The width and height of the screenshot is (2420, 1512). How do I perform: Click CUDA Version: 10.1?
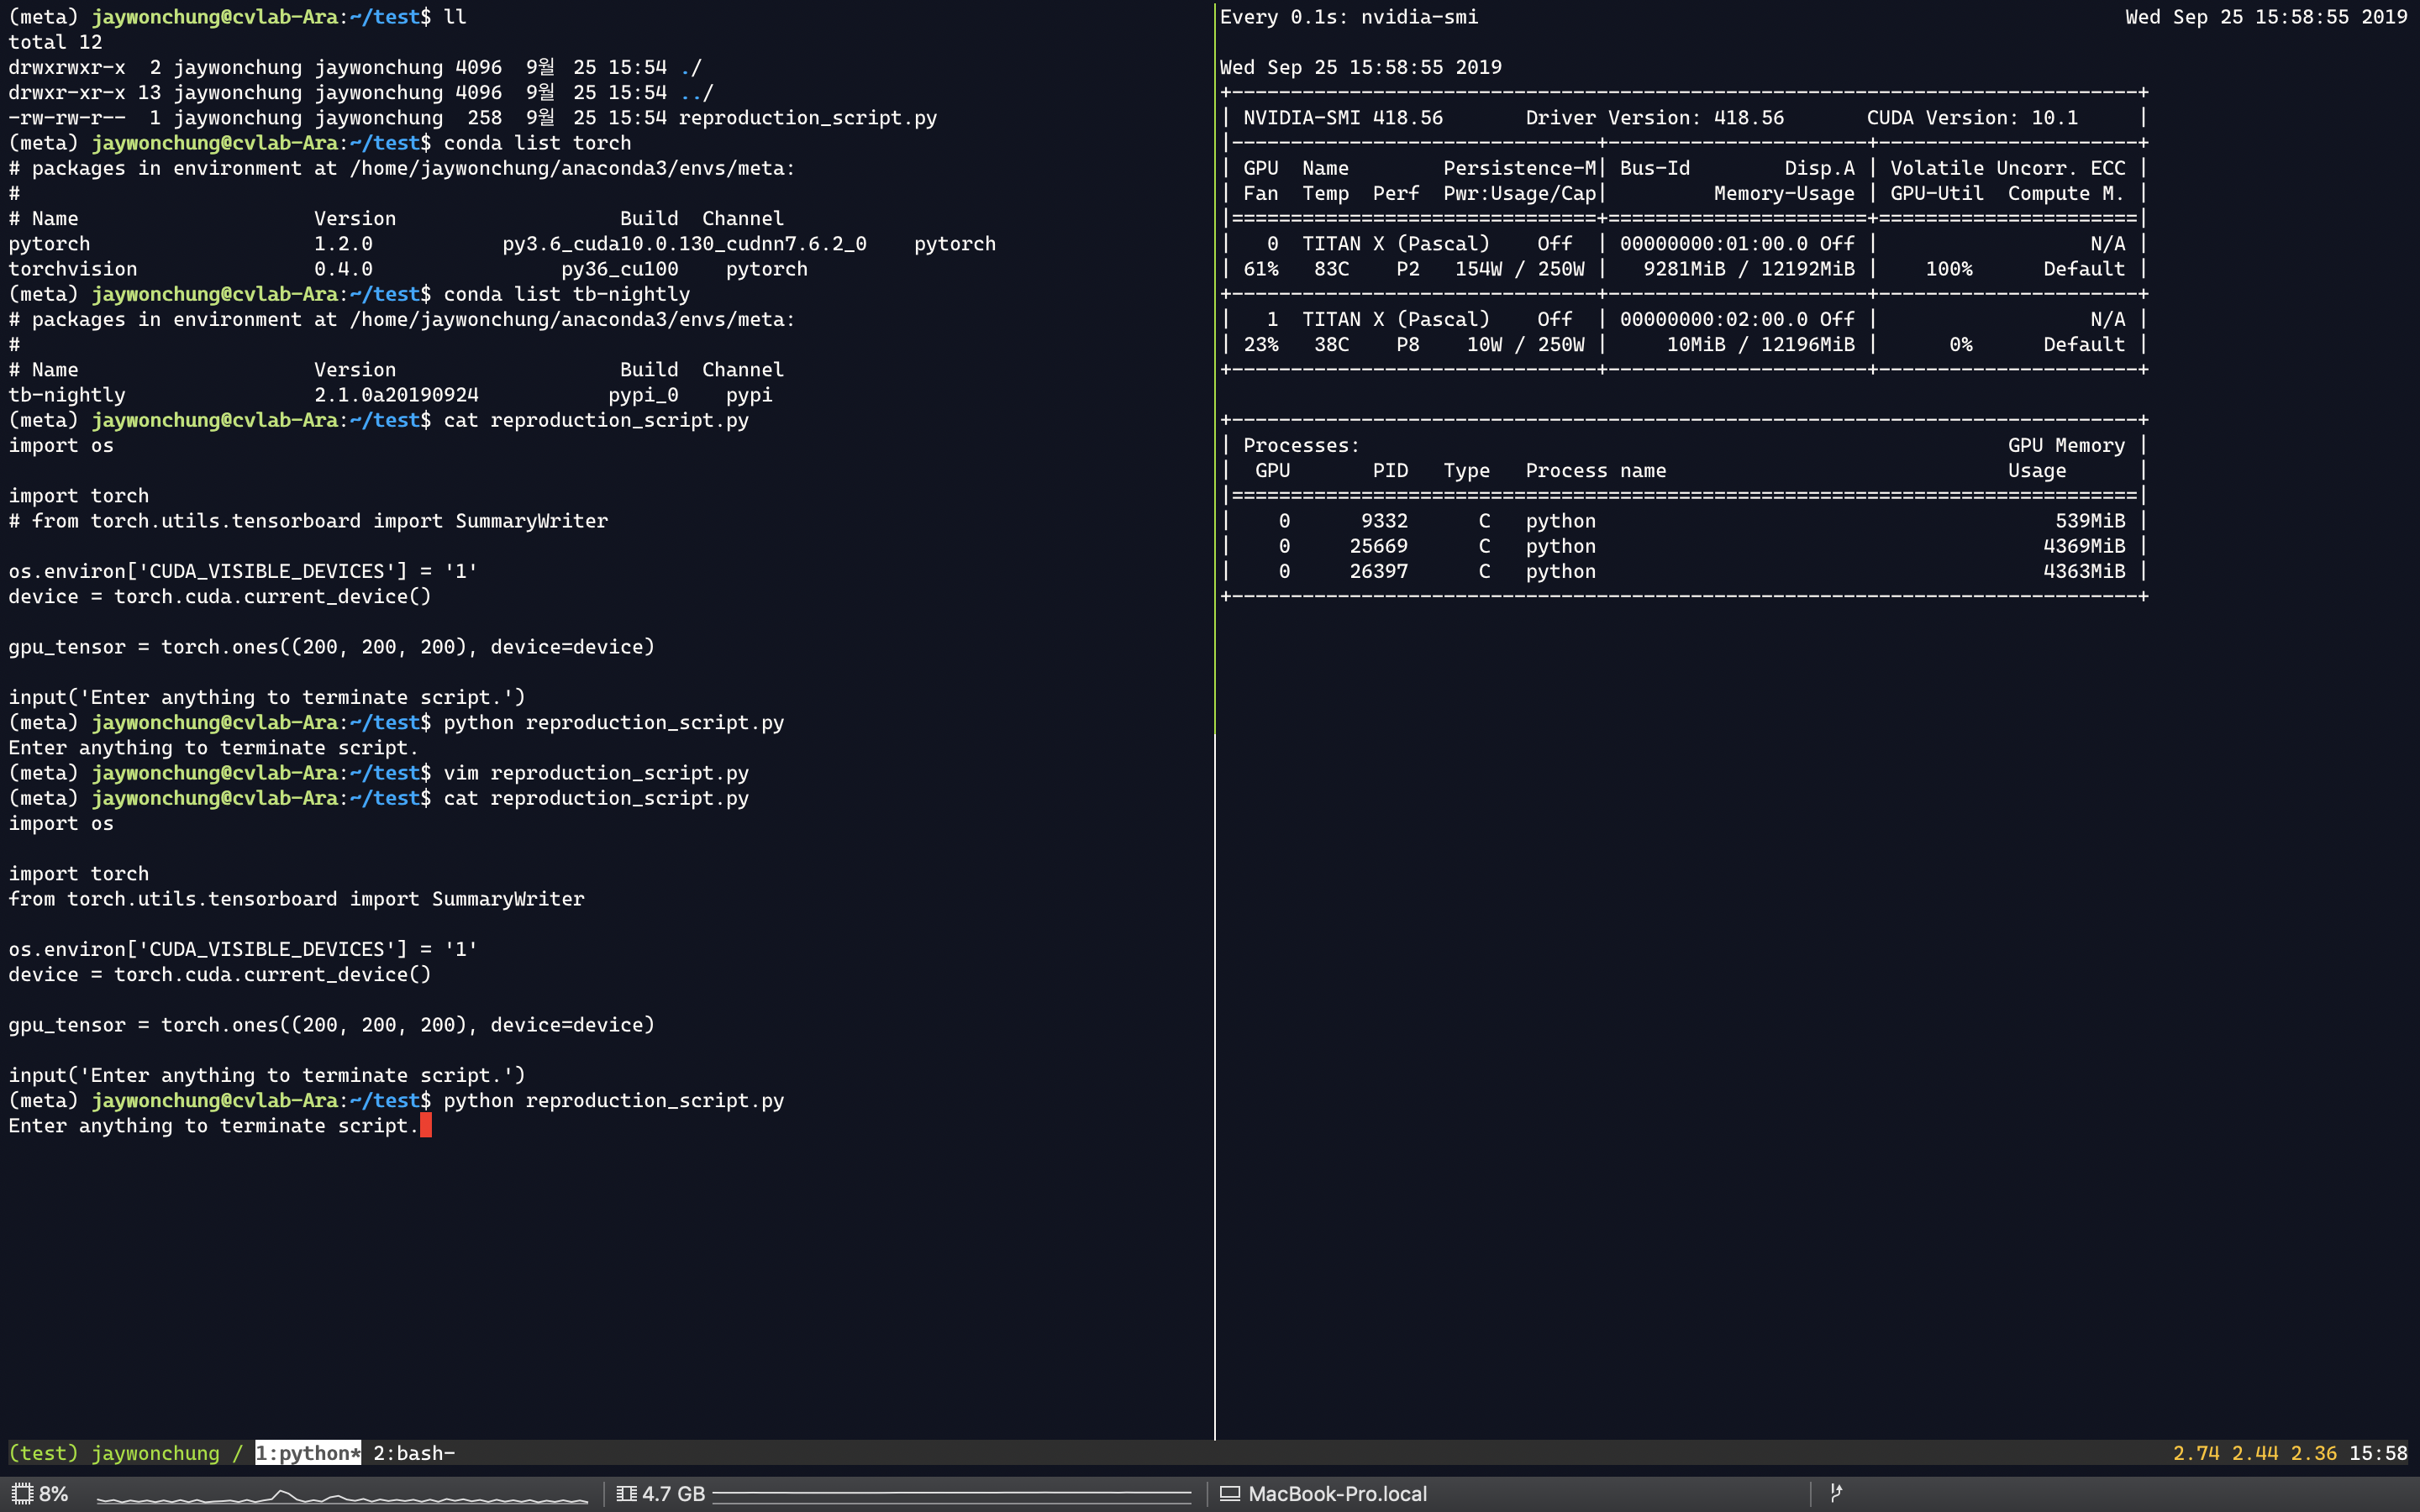coord(1972,118)
